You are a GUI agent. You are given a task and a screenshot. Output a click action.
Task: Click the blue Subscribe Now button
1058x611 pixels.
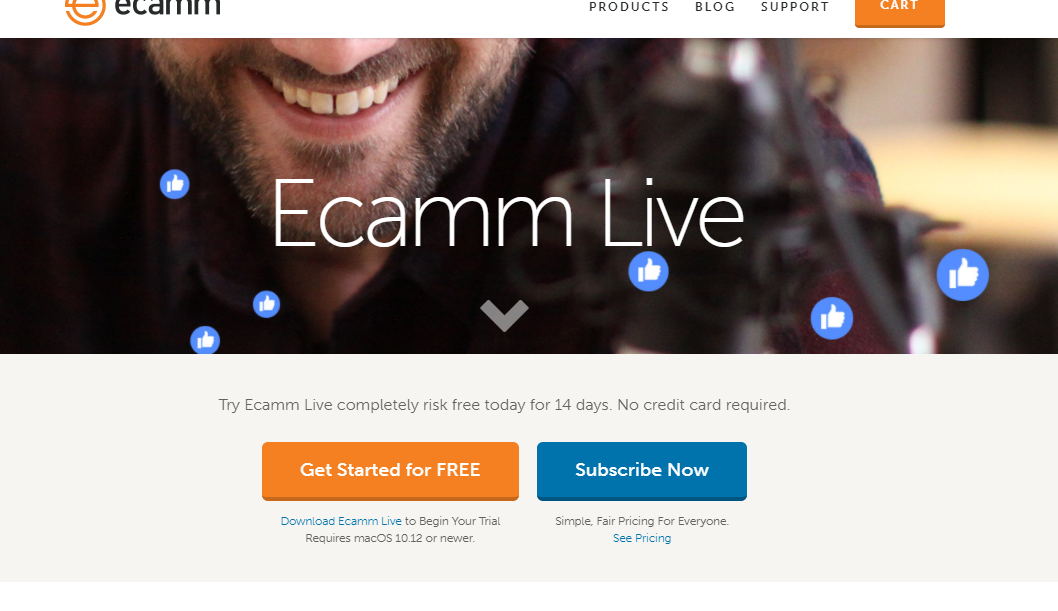642,471
